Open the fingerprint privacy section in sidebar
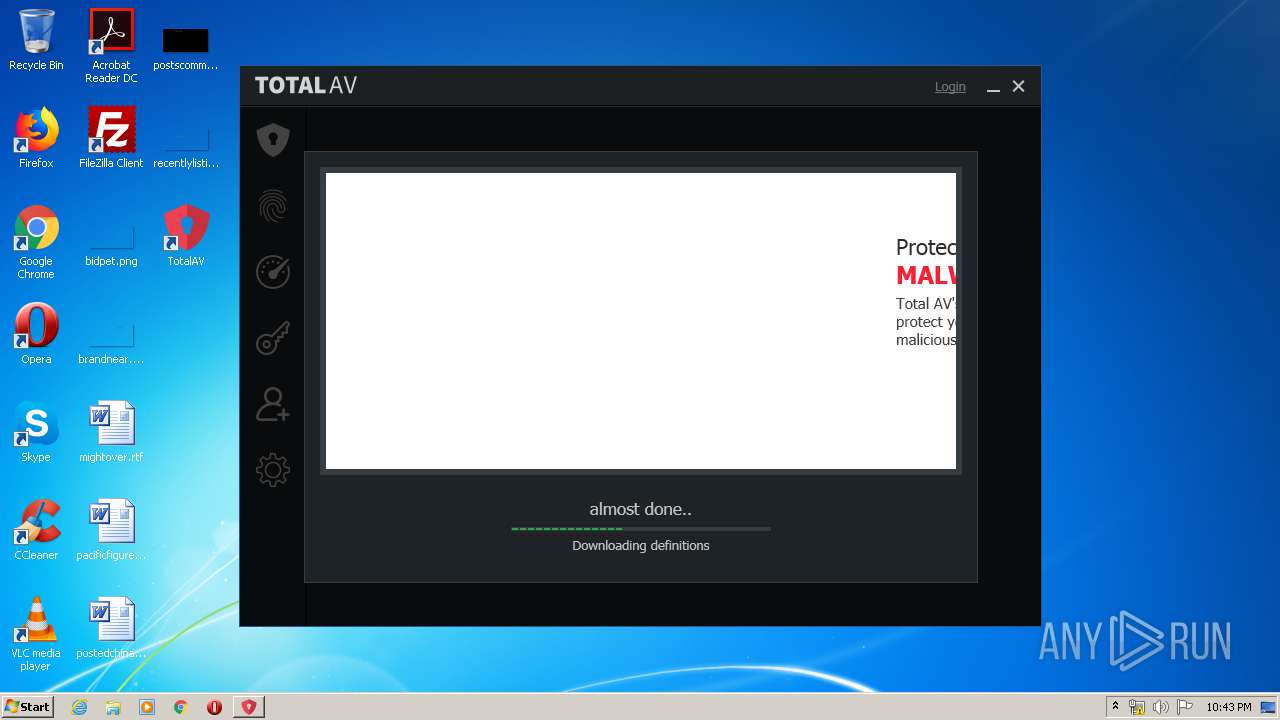 coord(273,206)
